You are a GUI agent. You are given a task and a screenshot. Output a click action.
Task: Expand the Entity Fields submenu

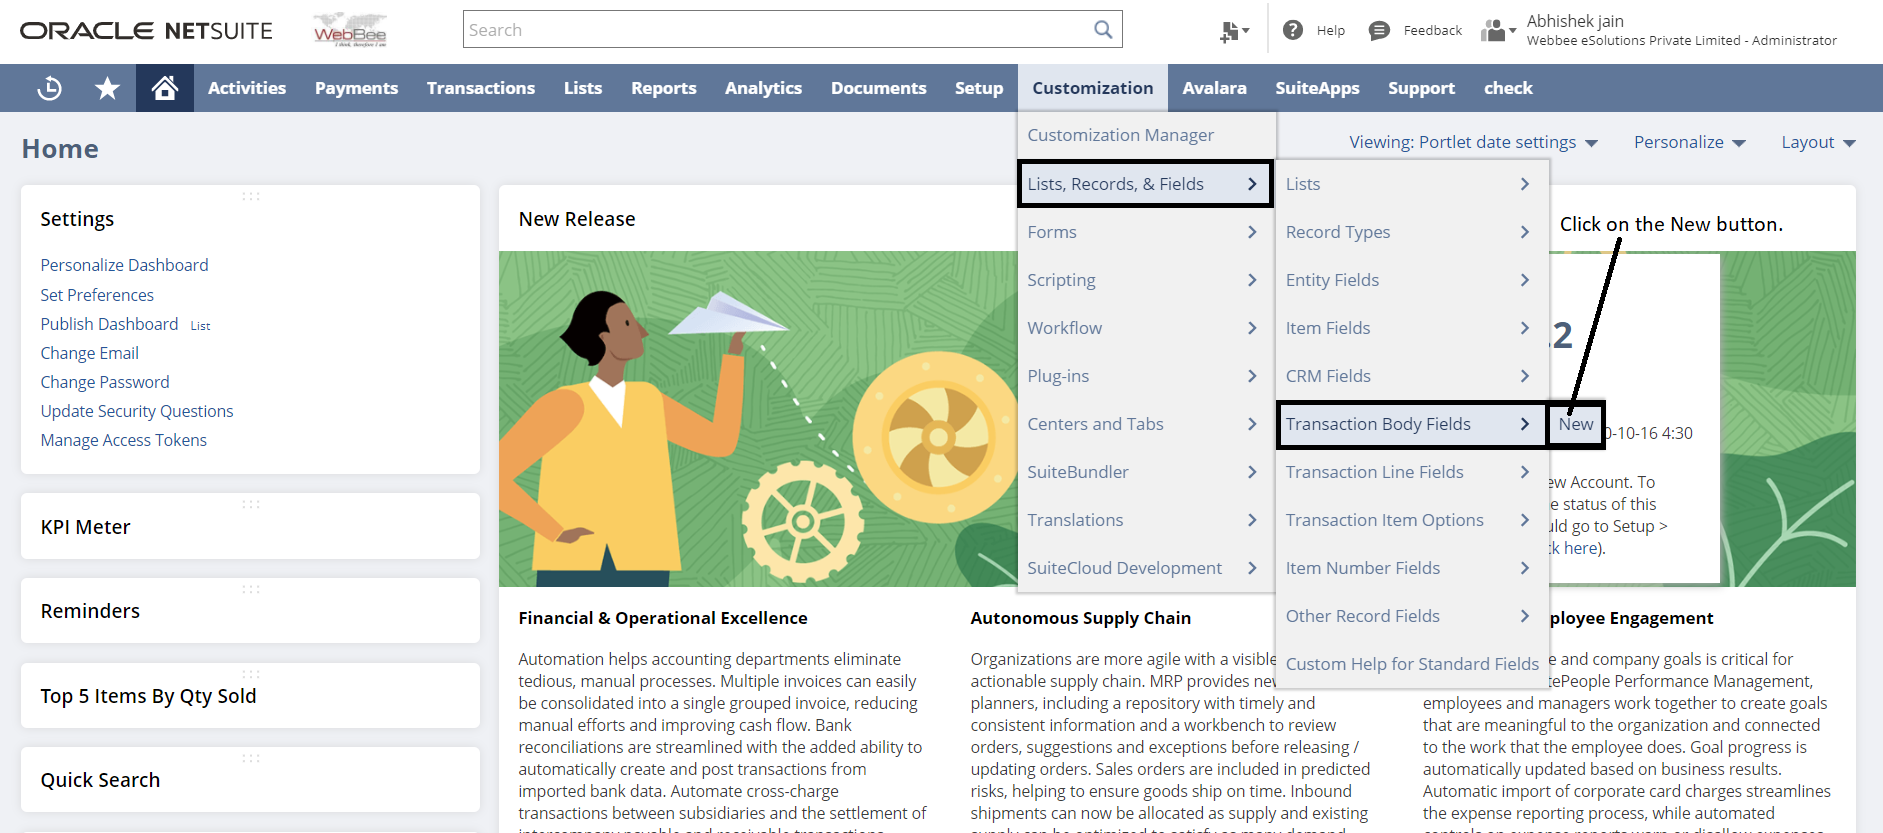1412,280
